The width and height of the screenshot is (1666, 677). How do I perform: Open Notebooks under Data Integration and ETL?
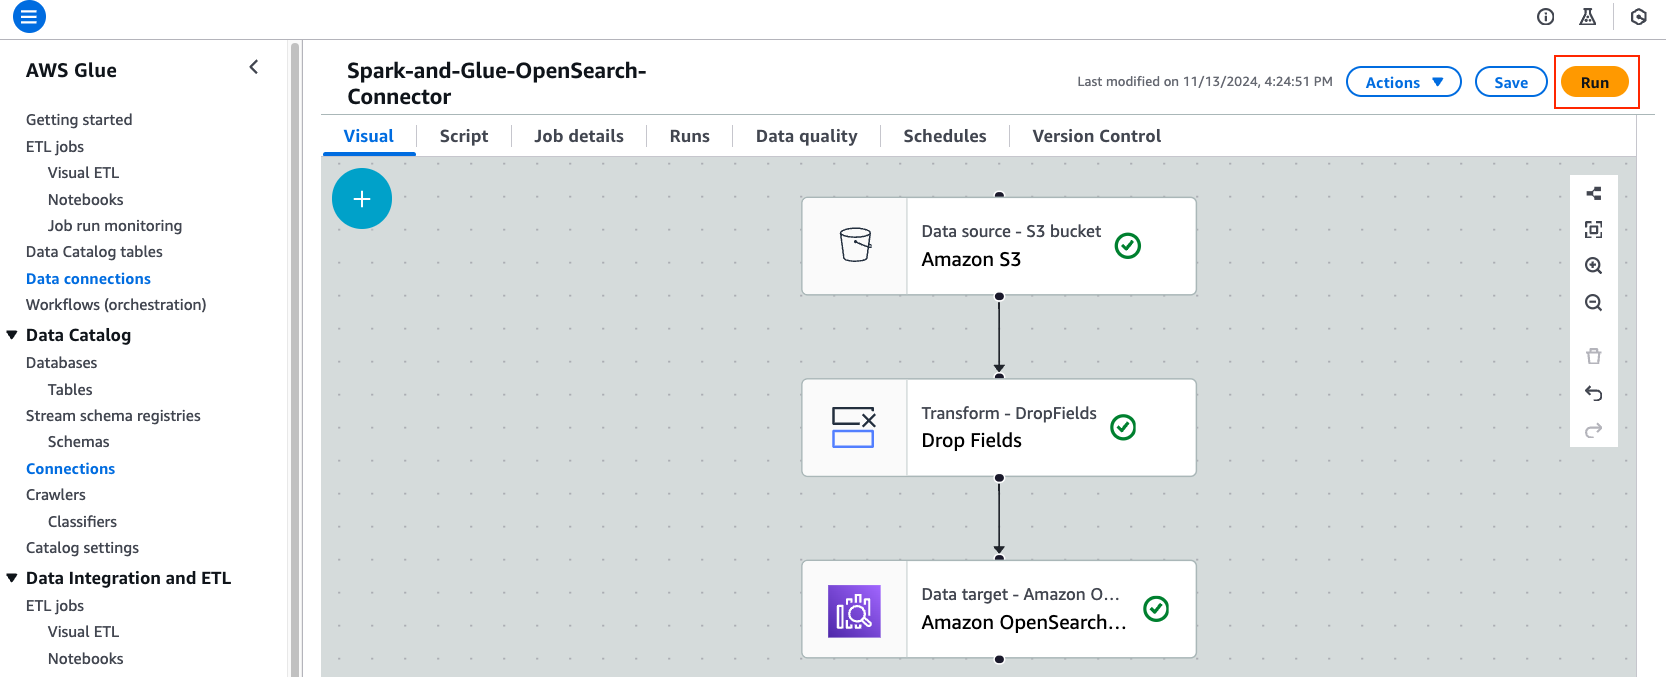pyautogui.click(x=86, y=659)
